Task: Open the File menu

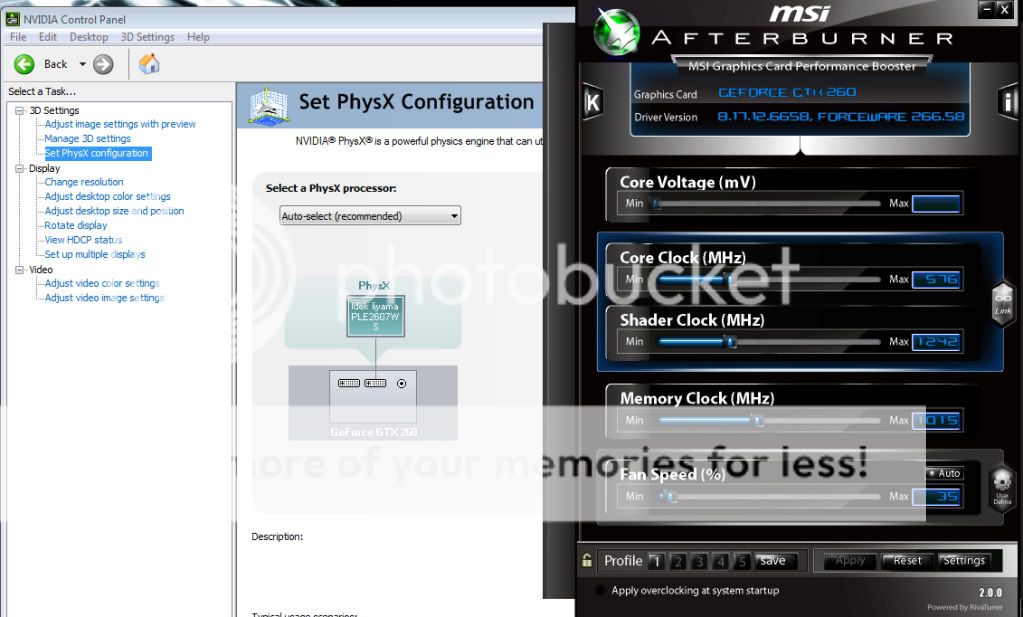Action: click(18, 37)
